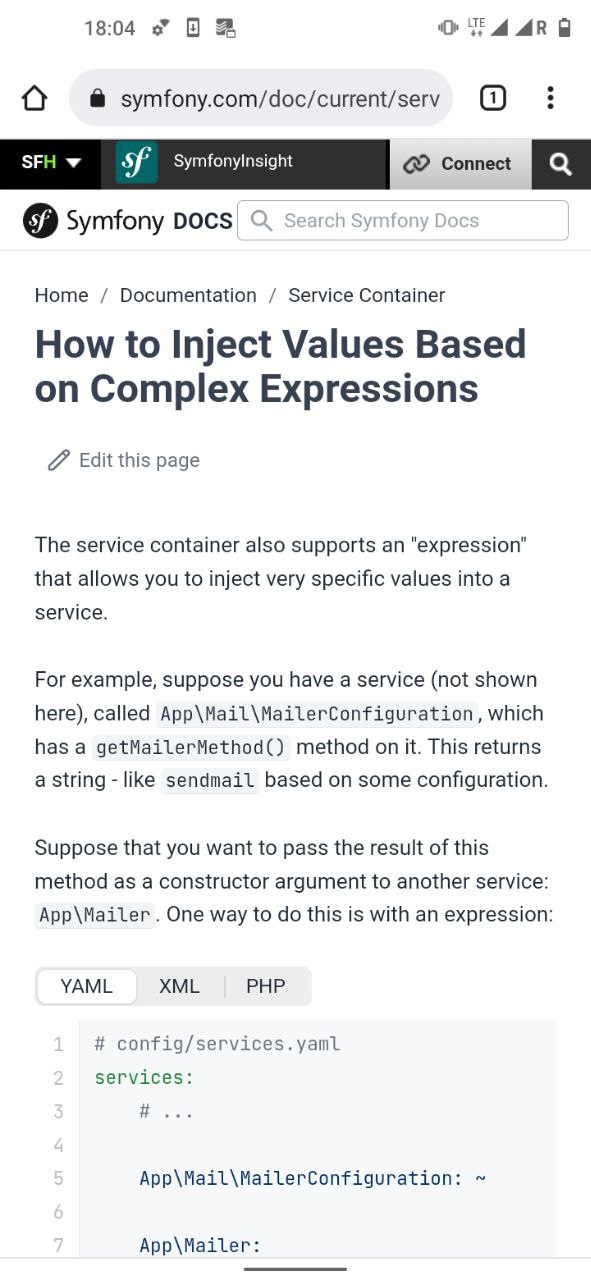Tap the padlock icon in address bar
Screen dimensions: 591x1280
coord(97,98)
